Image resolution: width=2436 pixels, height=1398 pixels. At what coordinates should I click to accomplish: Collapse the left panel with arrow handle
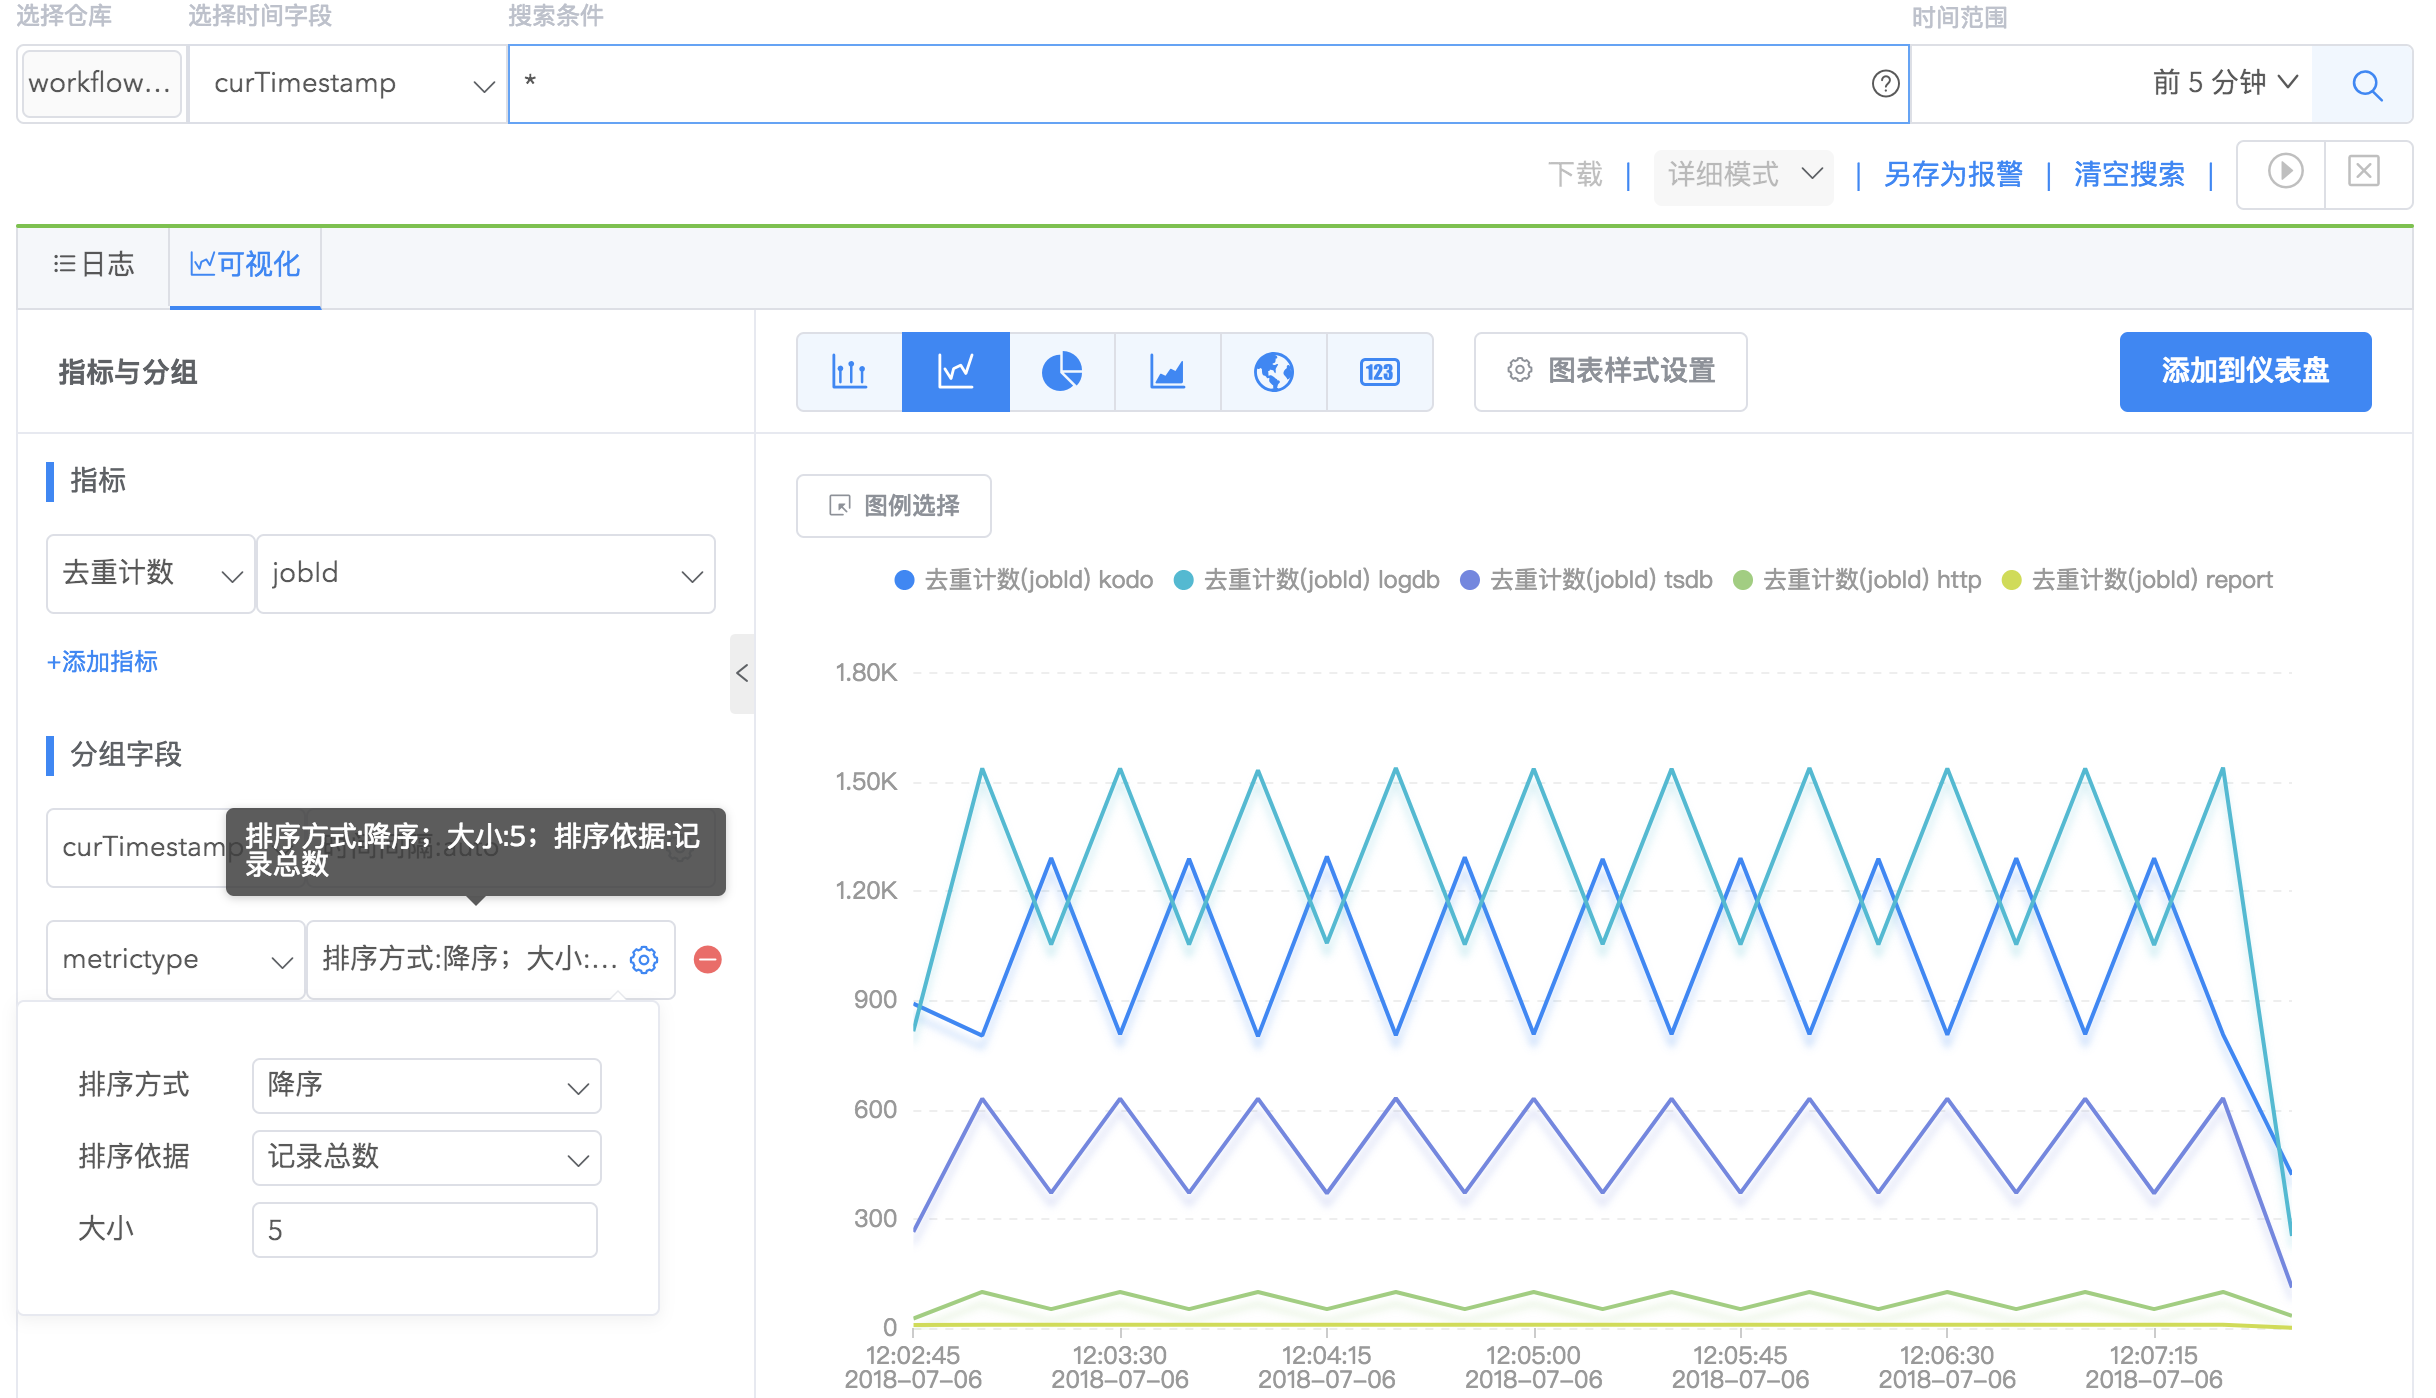[742, 673]
